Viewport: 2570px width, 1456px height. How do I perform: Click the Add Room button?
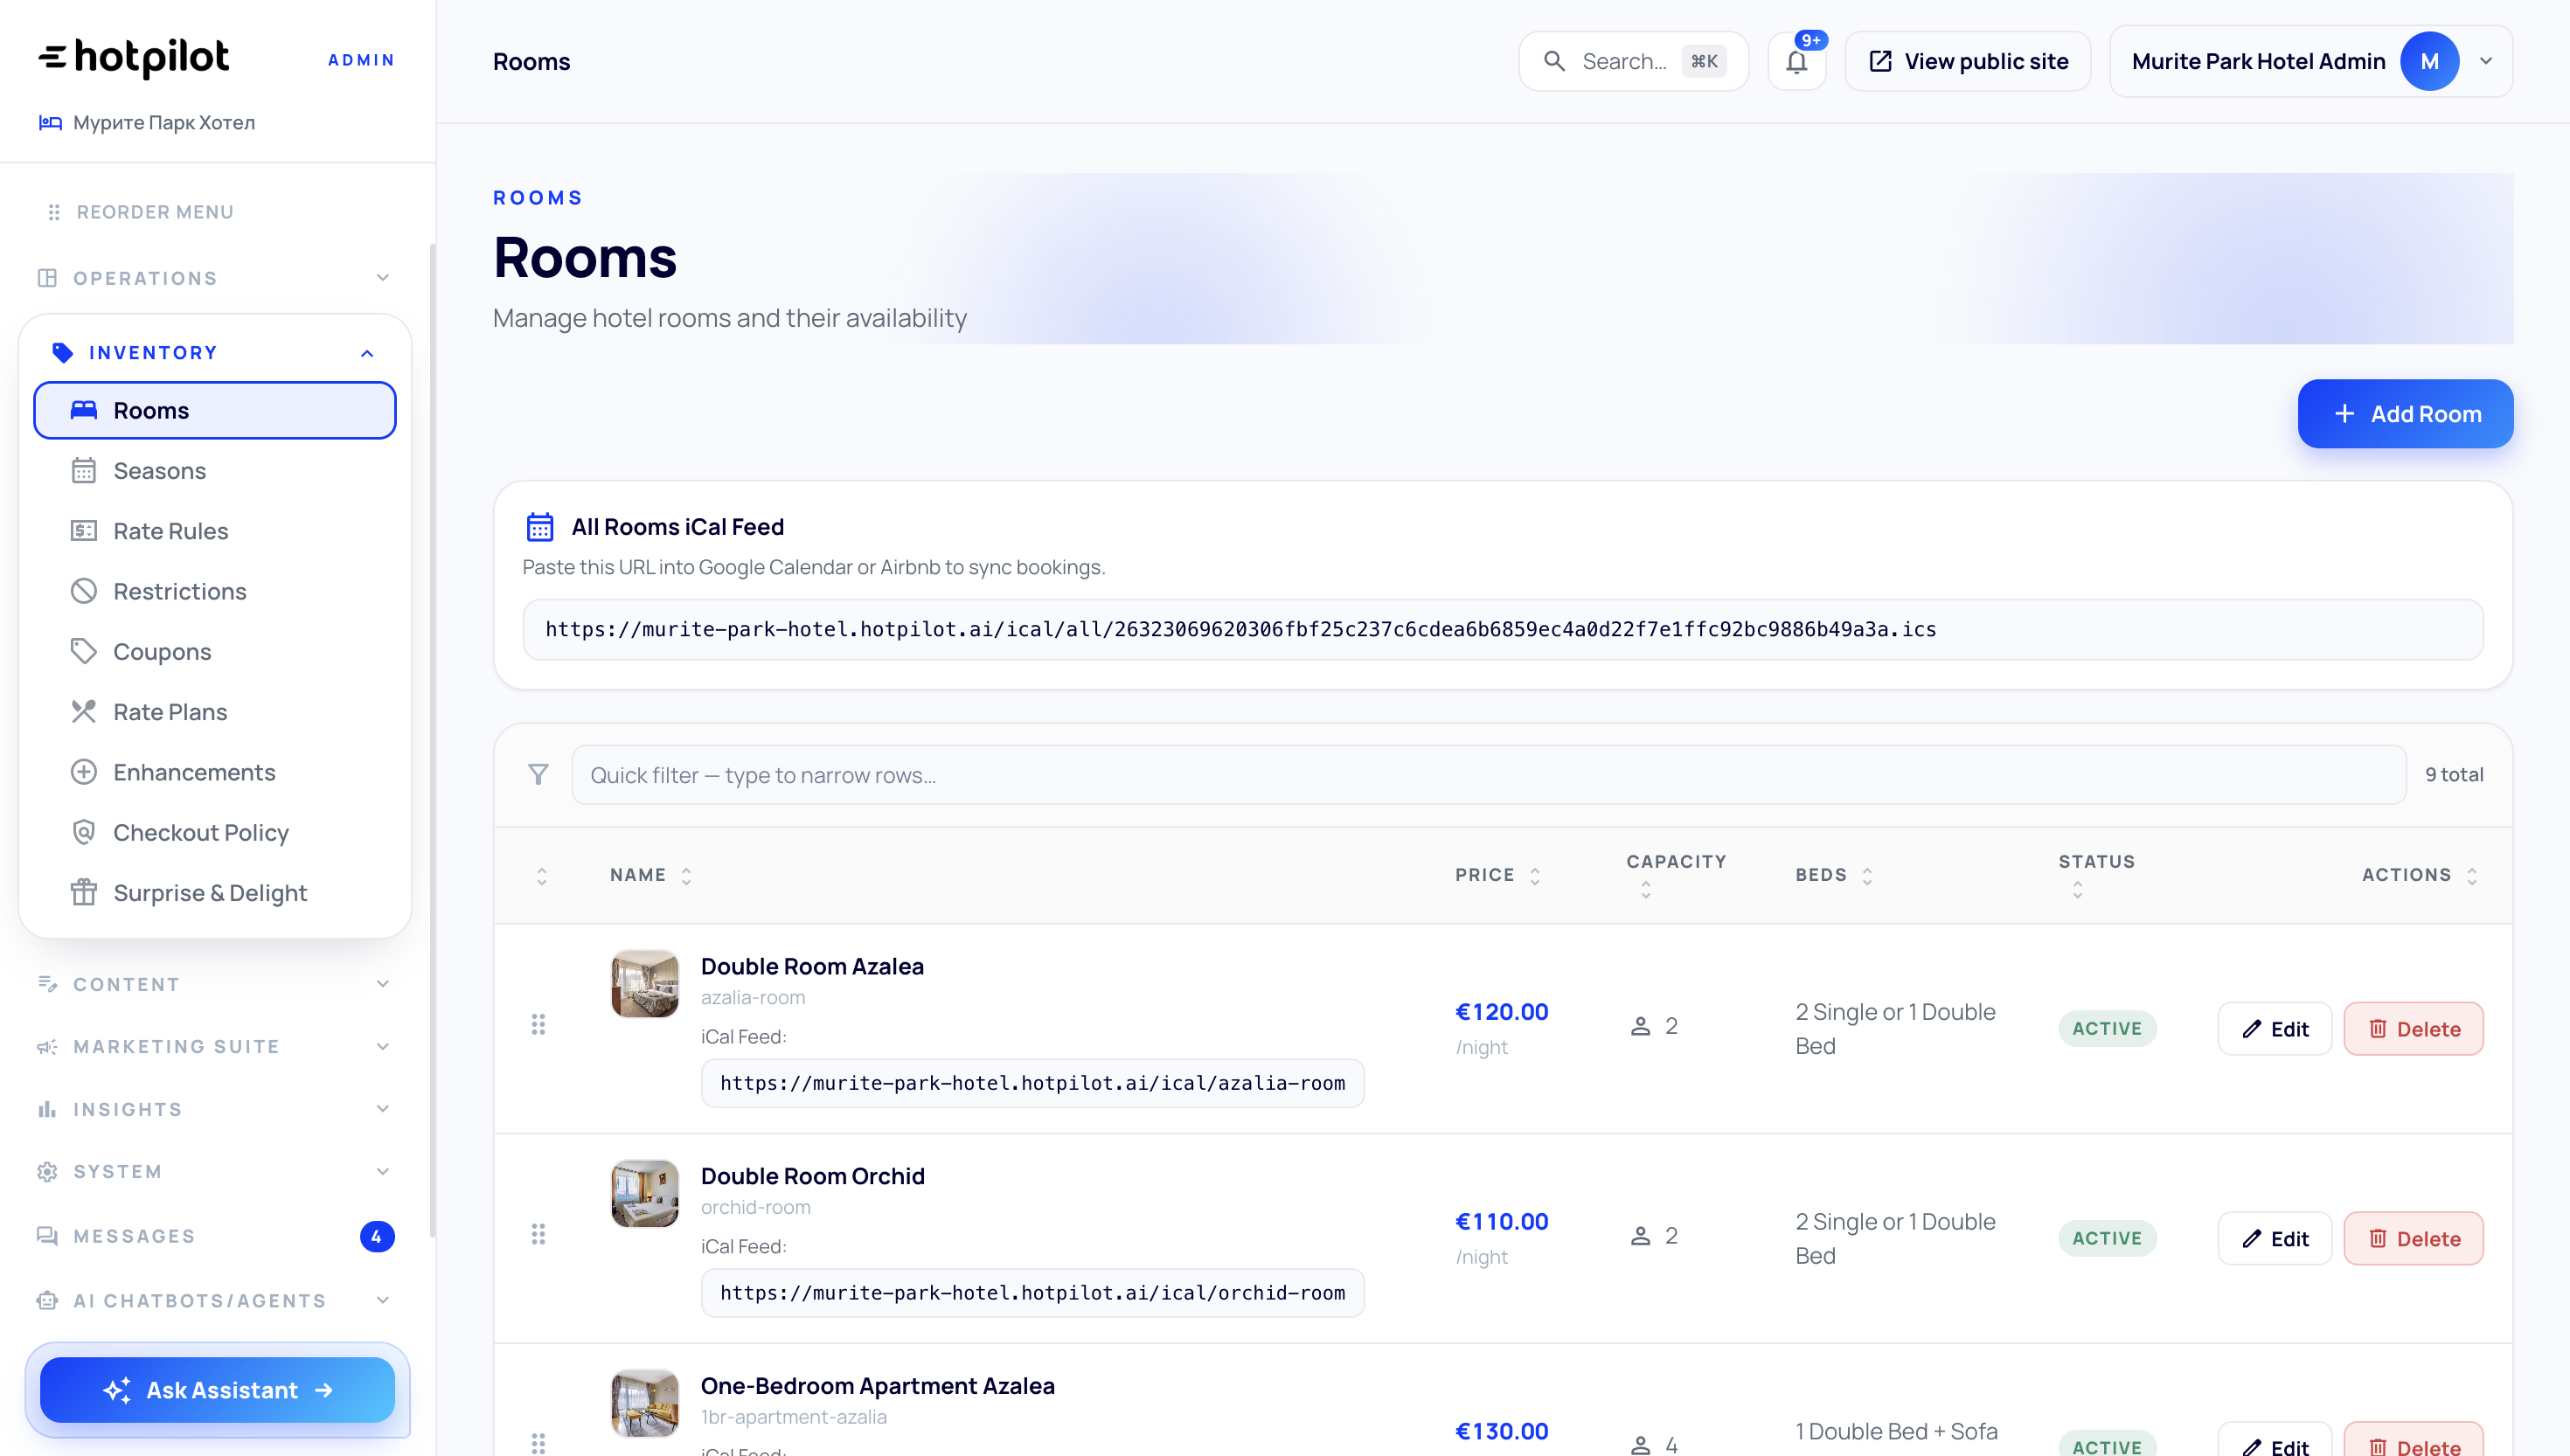pos(2405,413)
